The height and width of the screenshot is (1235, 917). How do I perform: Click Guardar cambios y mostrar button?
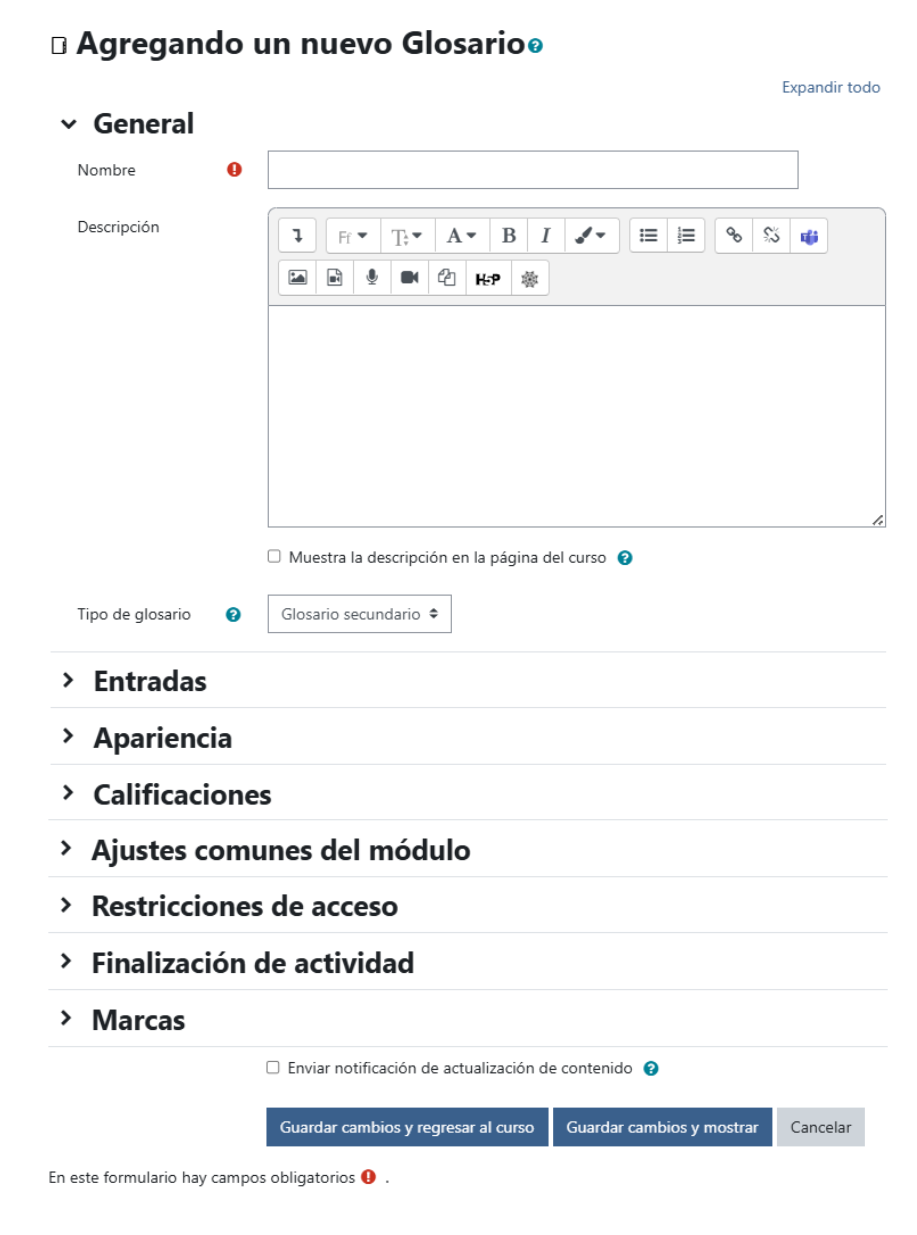coord(662,1127)
